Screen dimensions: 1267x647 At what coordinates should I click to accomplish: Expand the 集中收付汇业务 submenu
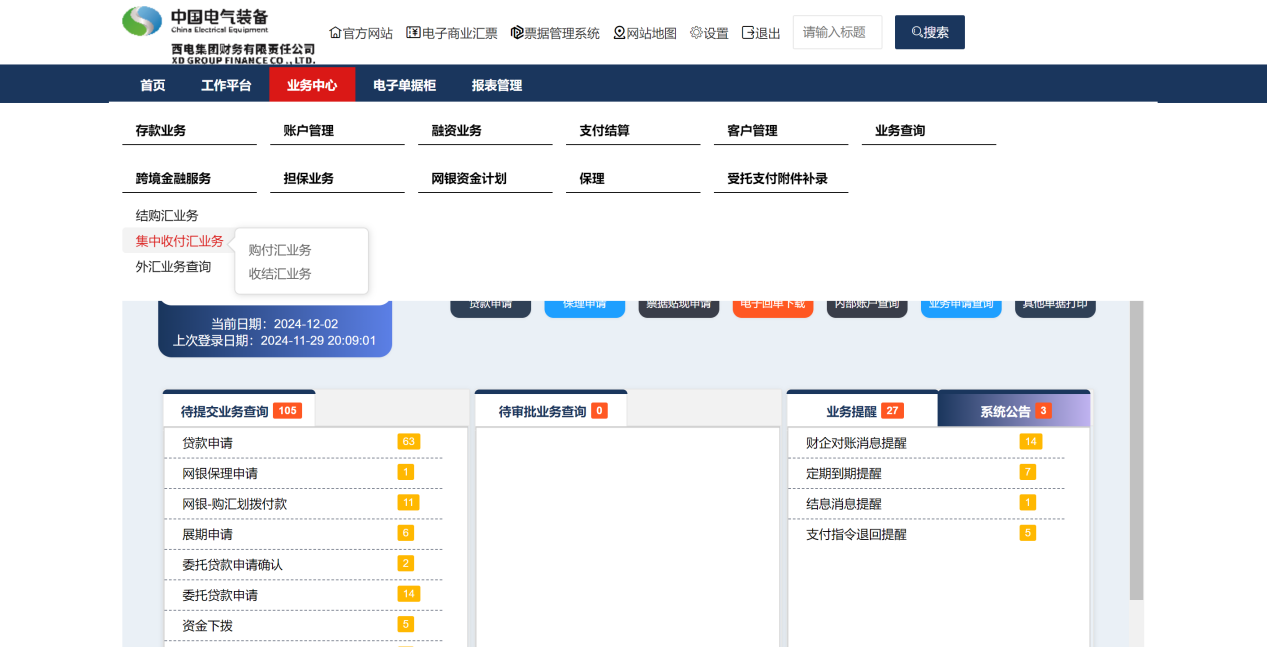click(x=180, y=241)
